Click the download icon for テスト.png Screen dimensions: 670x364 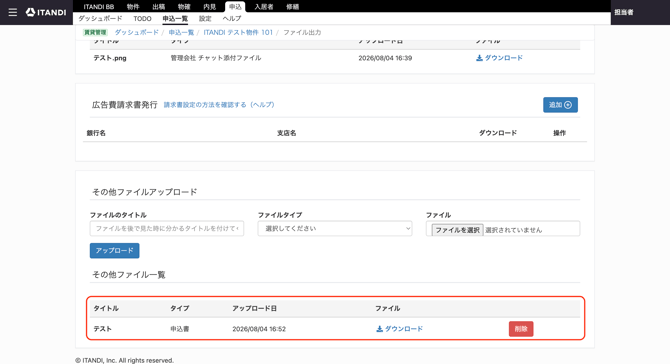pyautogui.click(x=479, y=58)
